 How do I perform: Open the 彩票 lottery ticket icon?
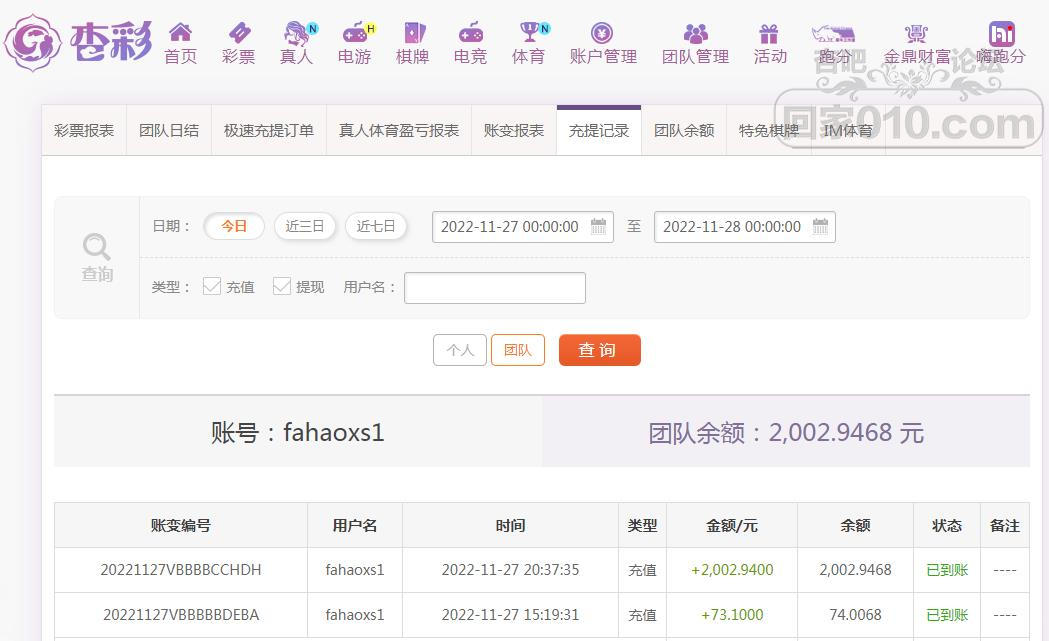point(239,31)
